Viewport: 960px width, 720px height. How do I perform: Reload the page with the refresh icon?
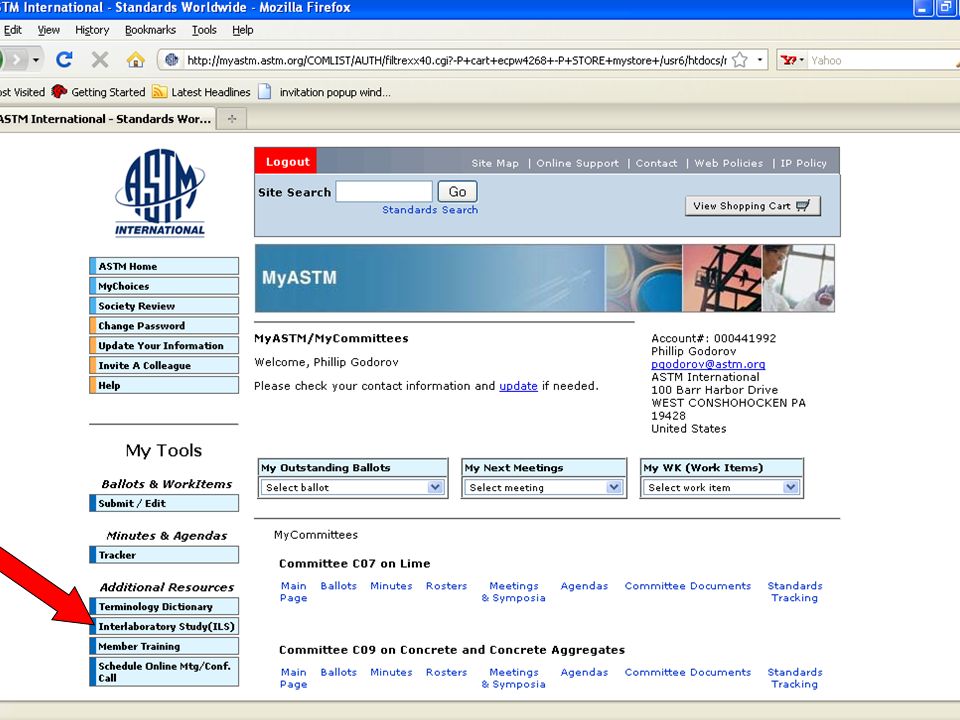tap(64, 59)
